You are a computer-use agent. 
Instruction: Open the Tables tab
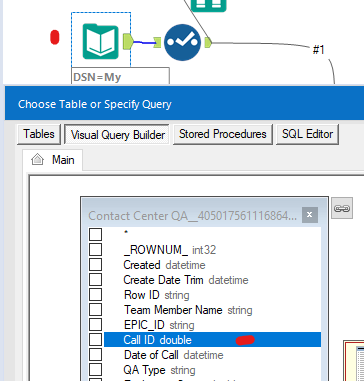click(x=39, y=134)
